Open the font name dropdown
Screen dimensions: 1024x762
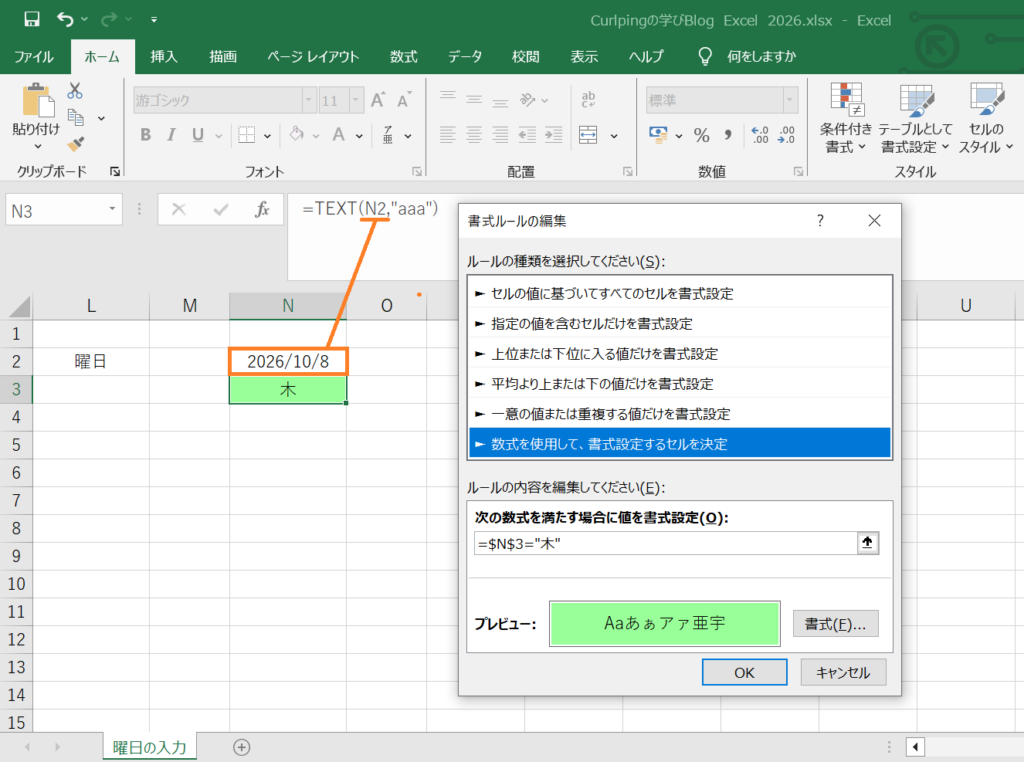[309, 100]
